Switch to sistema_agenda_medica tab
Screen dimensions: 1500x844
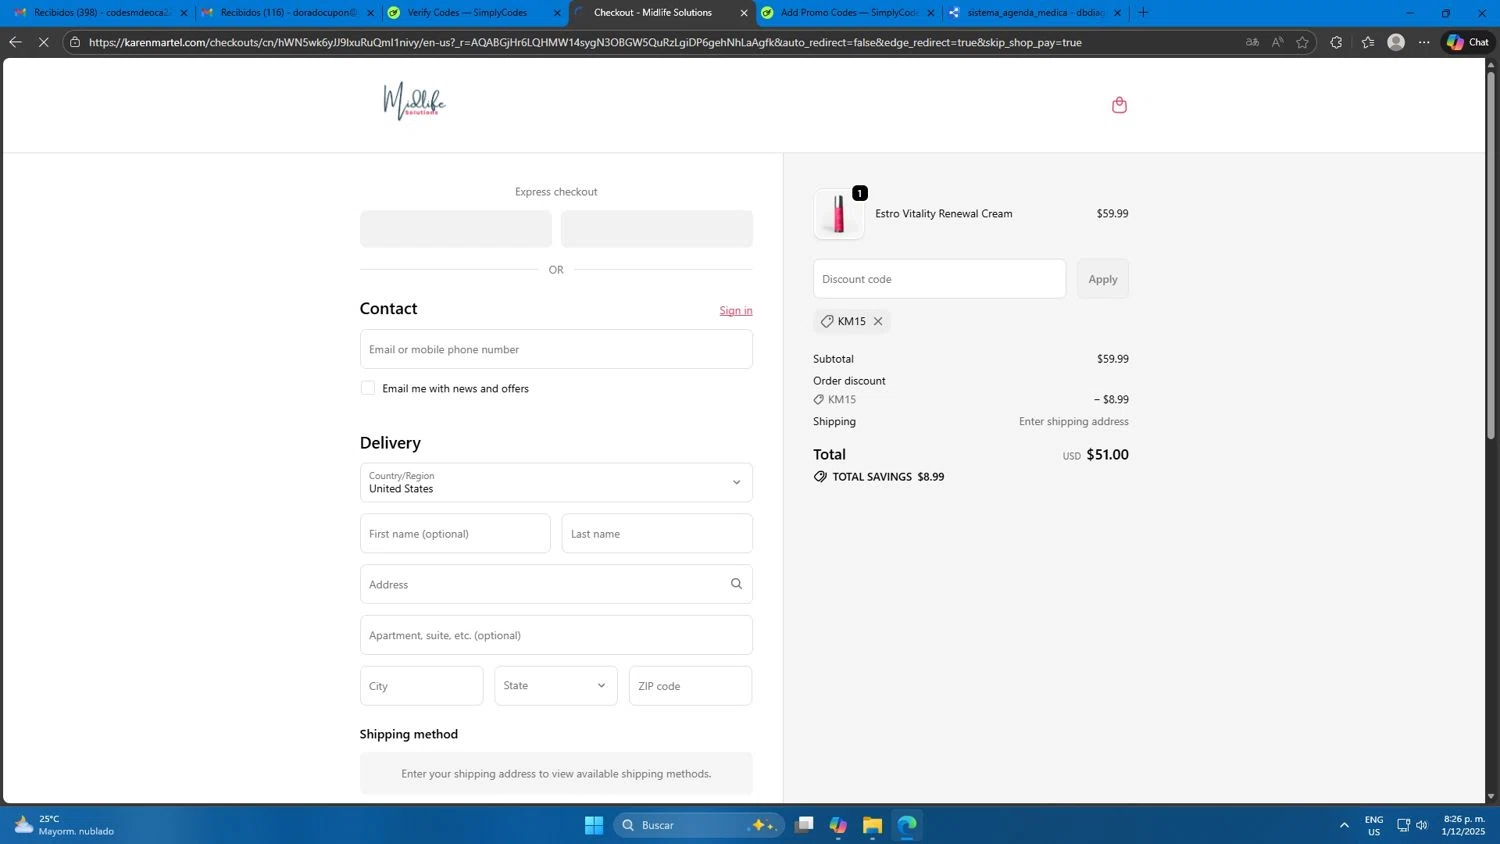[x=1035, y=13]
